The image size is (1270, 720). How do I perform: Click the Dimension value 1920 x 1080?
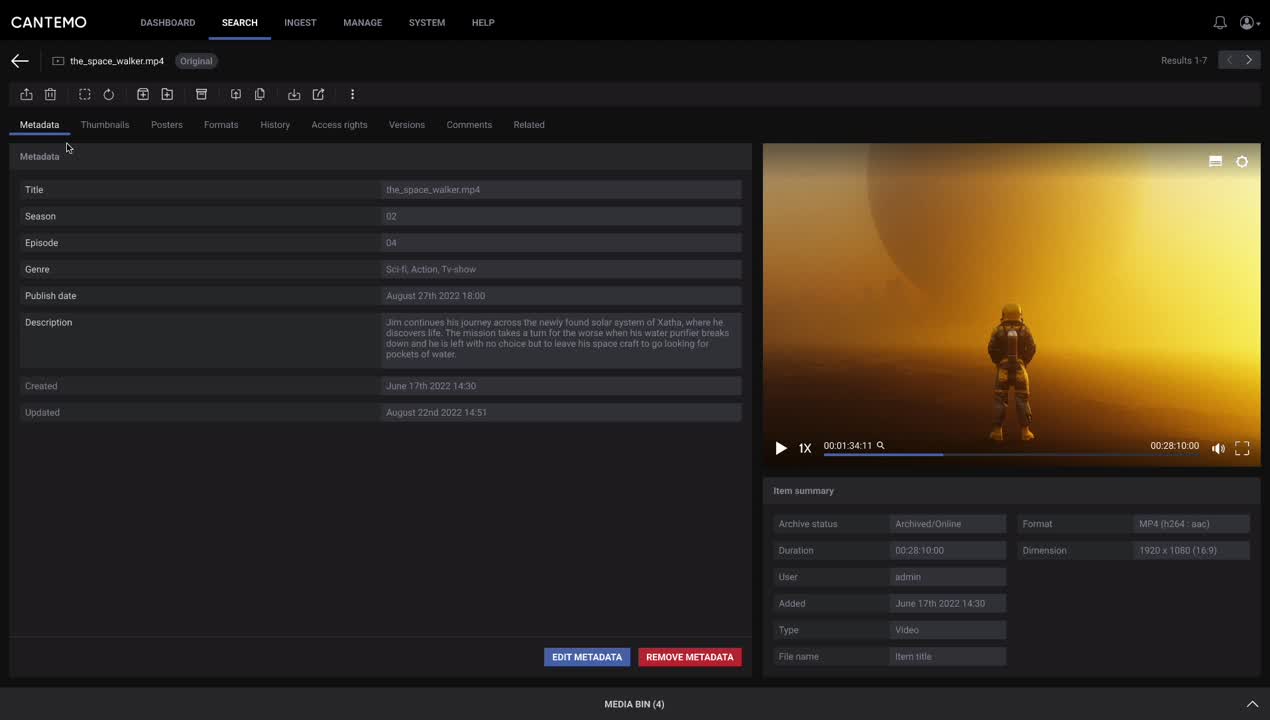coord(1192,550)
